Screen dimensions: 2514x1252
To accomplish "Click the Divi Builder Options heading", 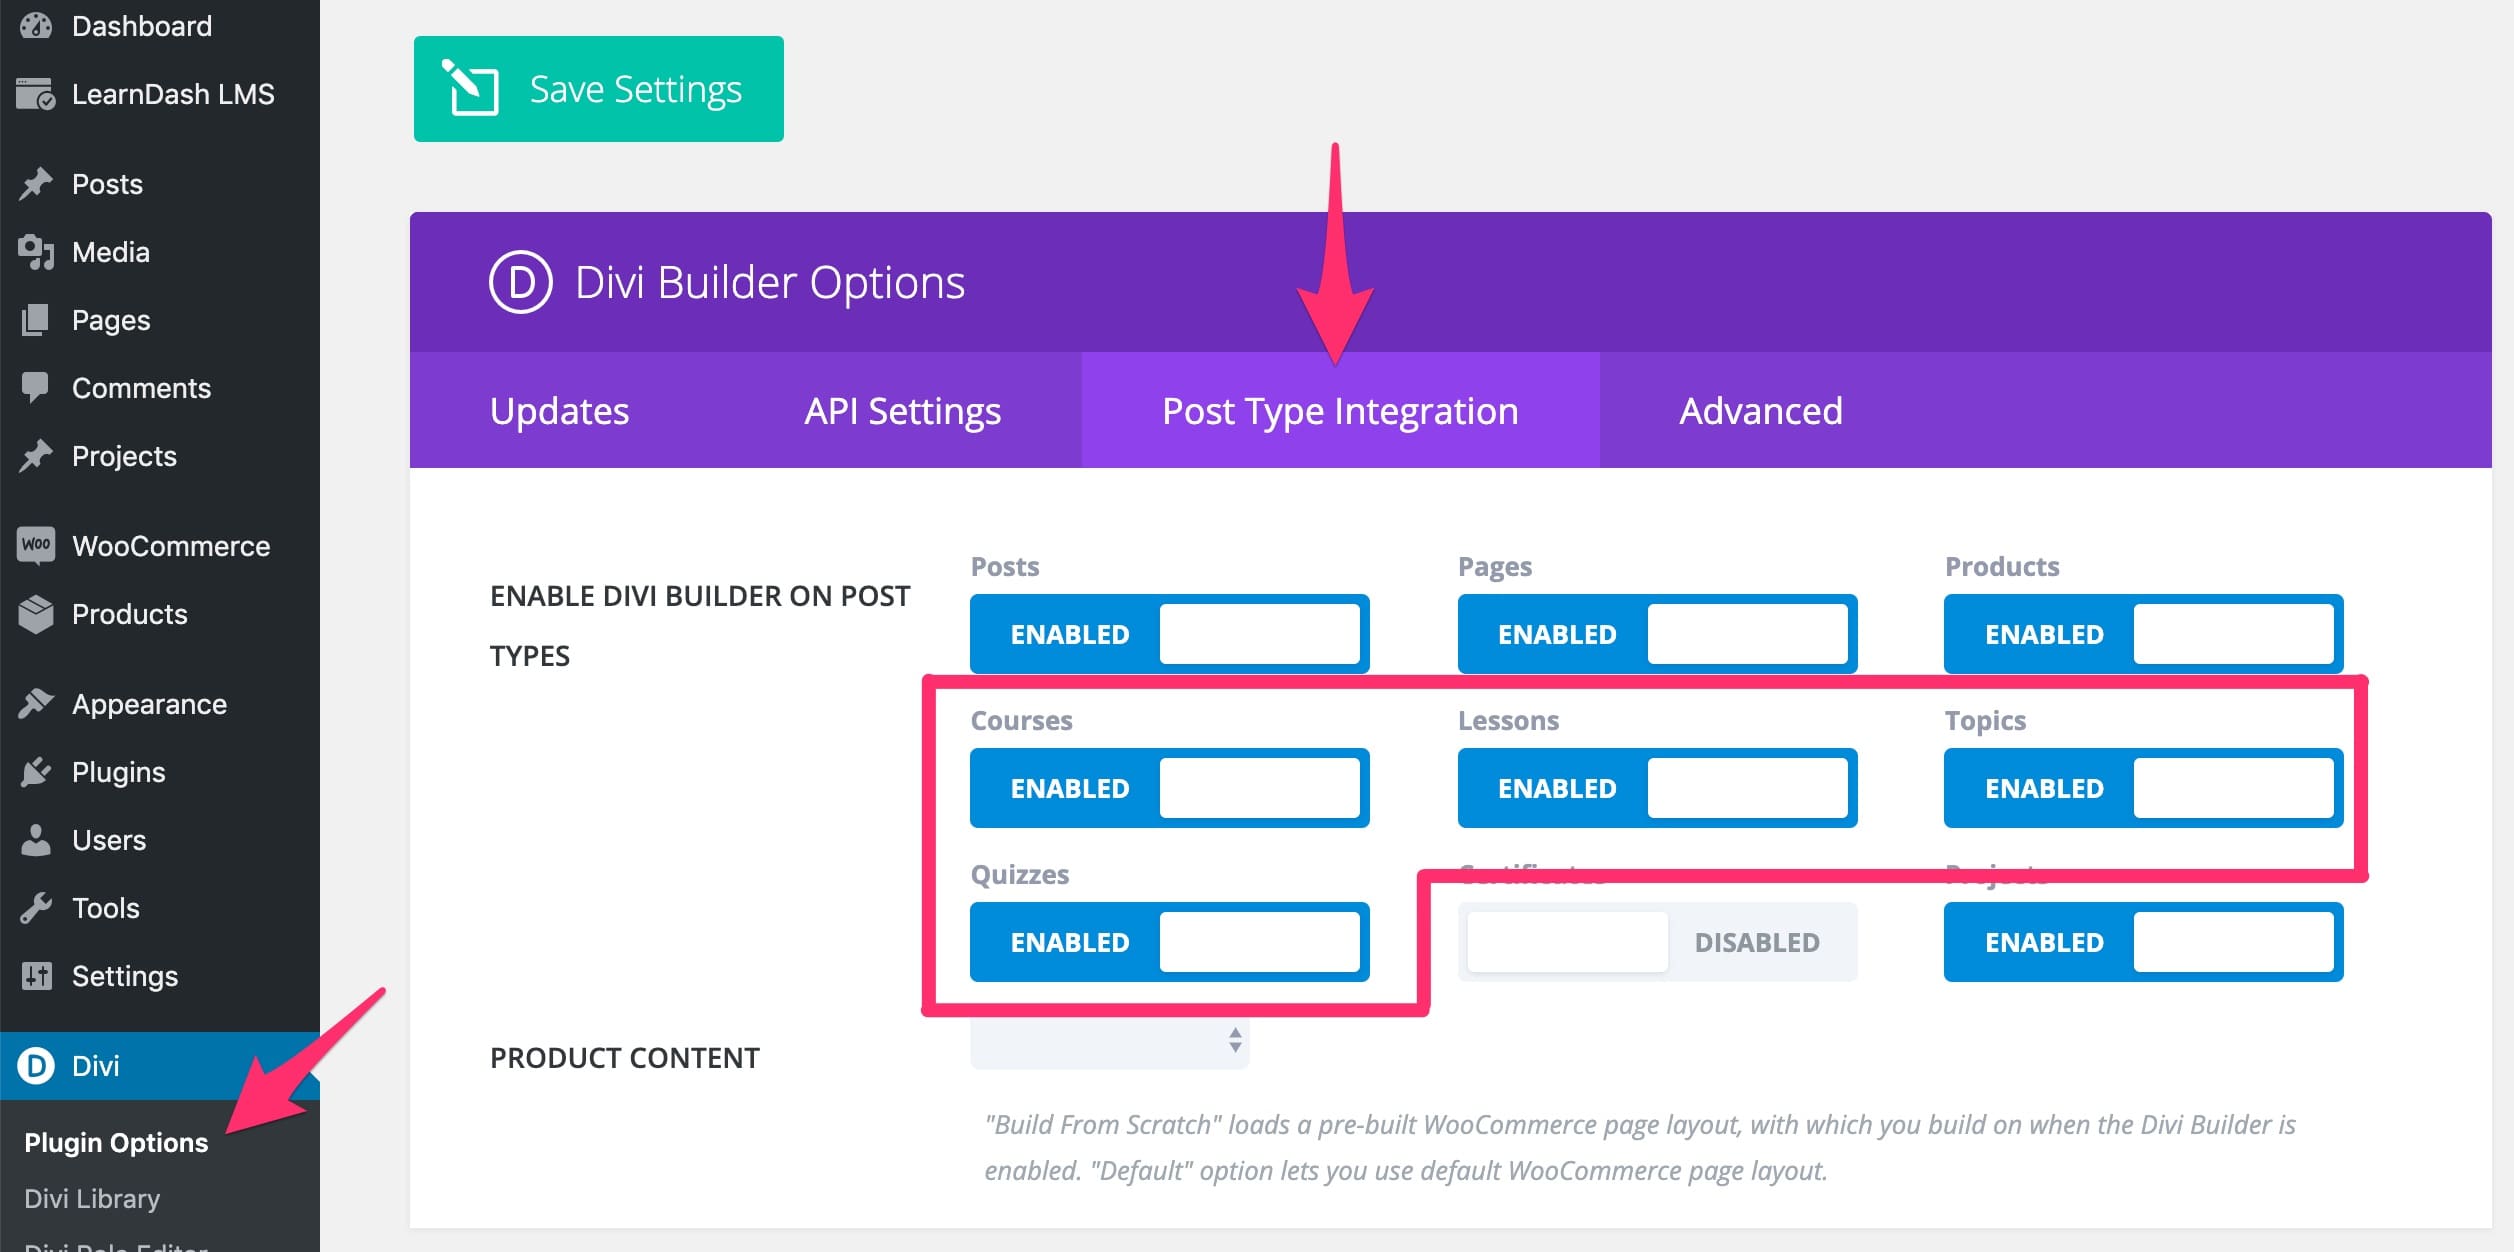I will click(770, 282).
